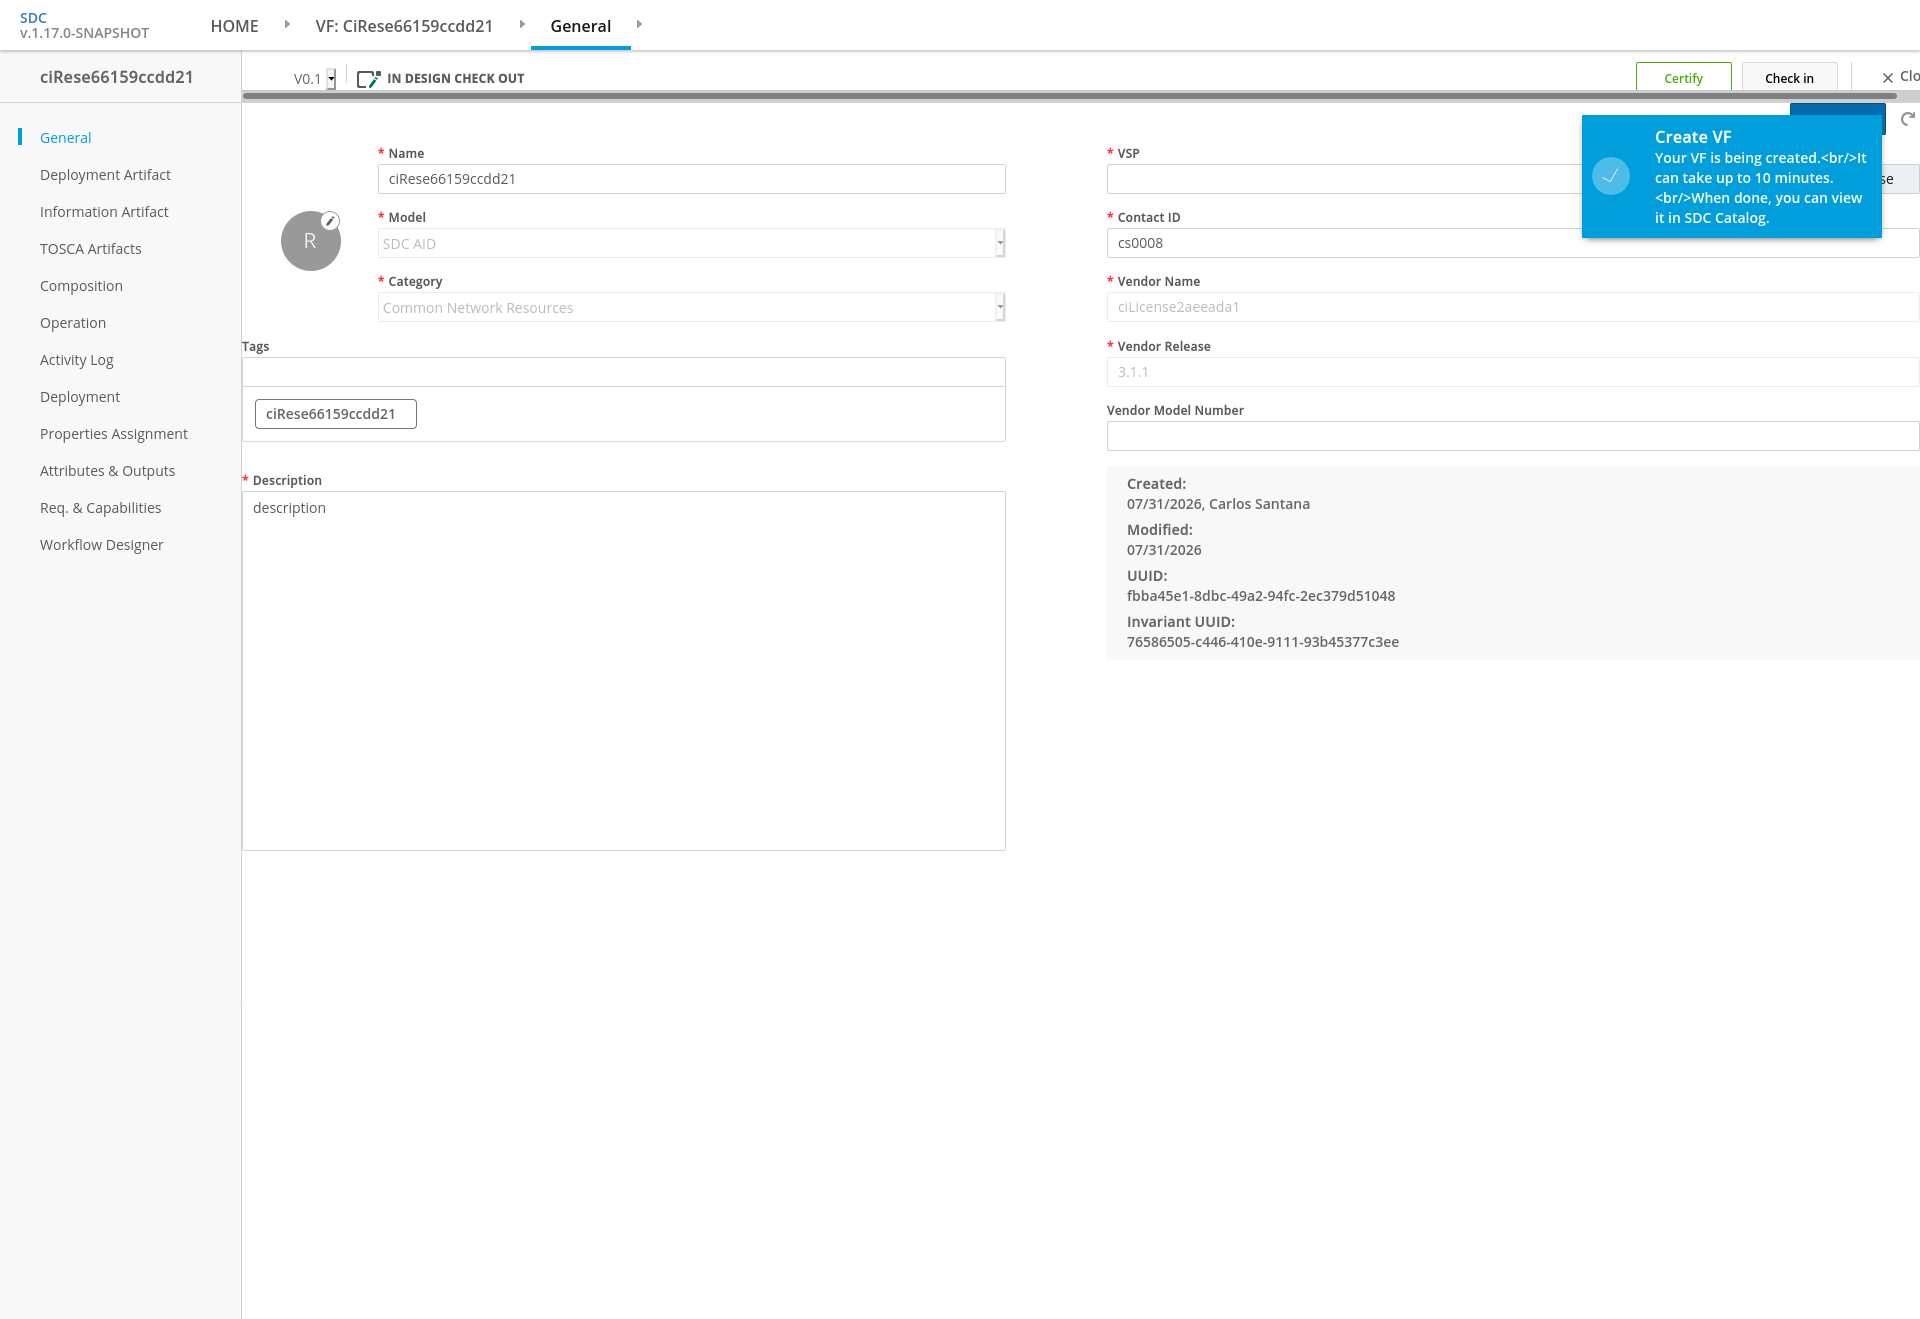1920x1319 pixels.
Task: Click the Name input field
Action: pyautogui.click(x=692, y=179)
